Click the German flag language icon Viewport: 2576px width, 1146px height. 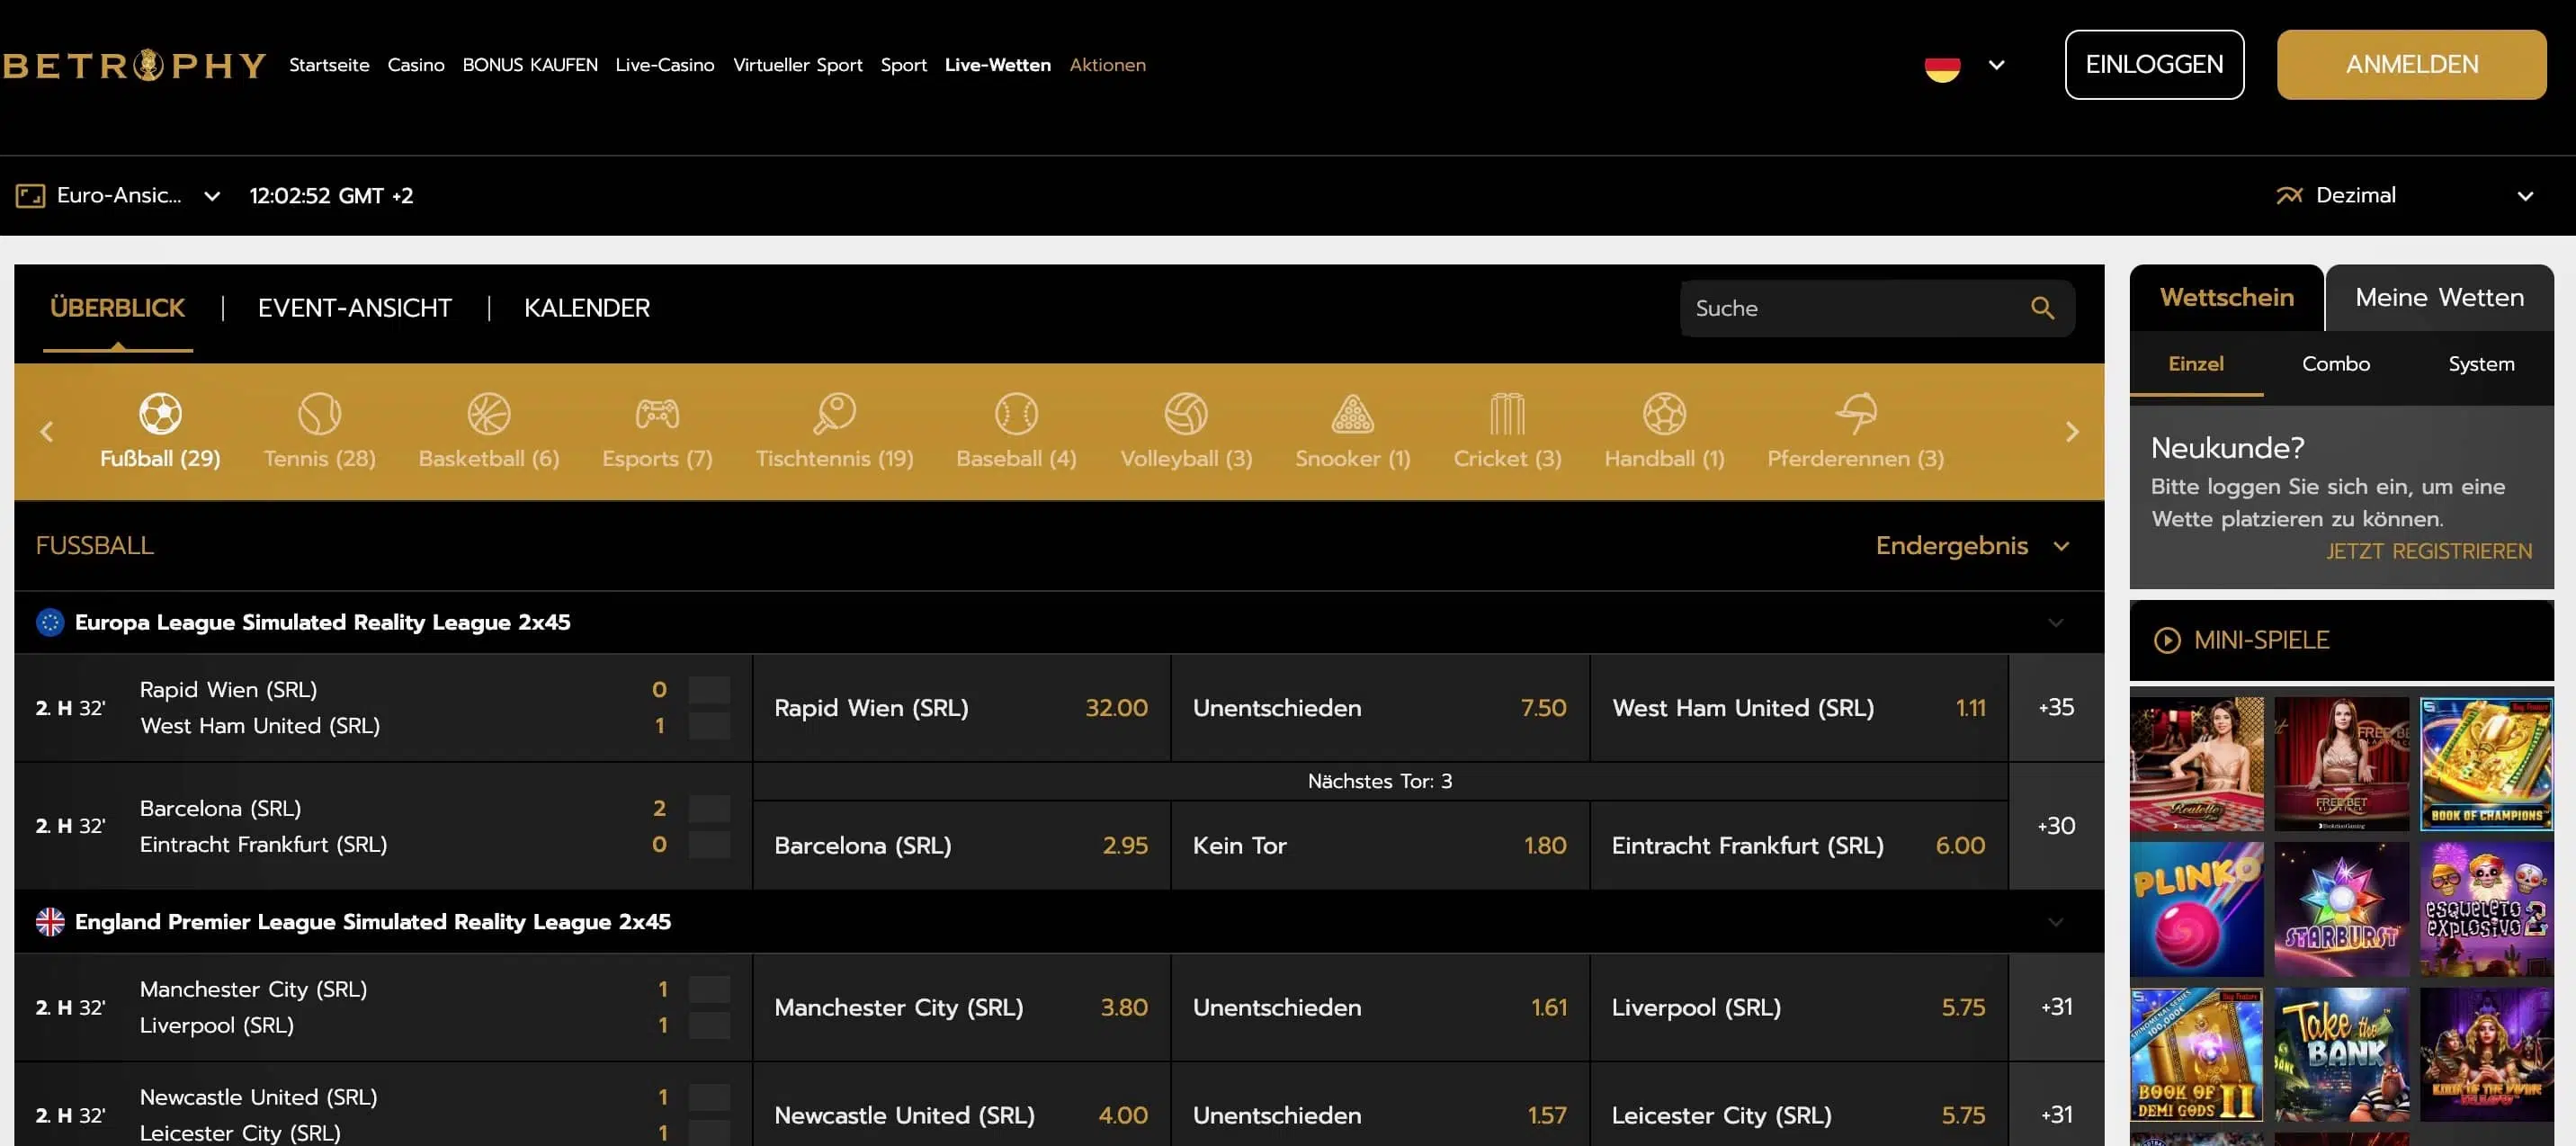point(1942,65)
